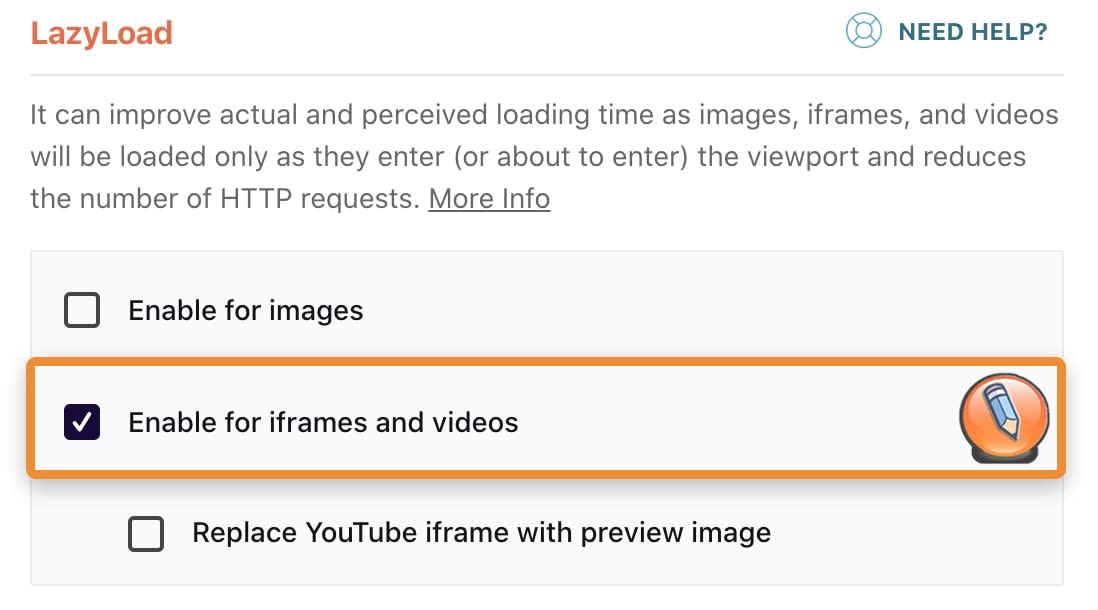Image resolution: width=1098 pixels, height=610 pixels.
Task: Click the 'Enable for images' label text
Action: coord(245,311)
